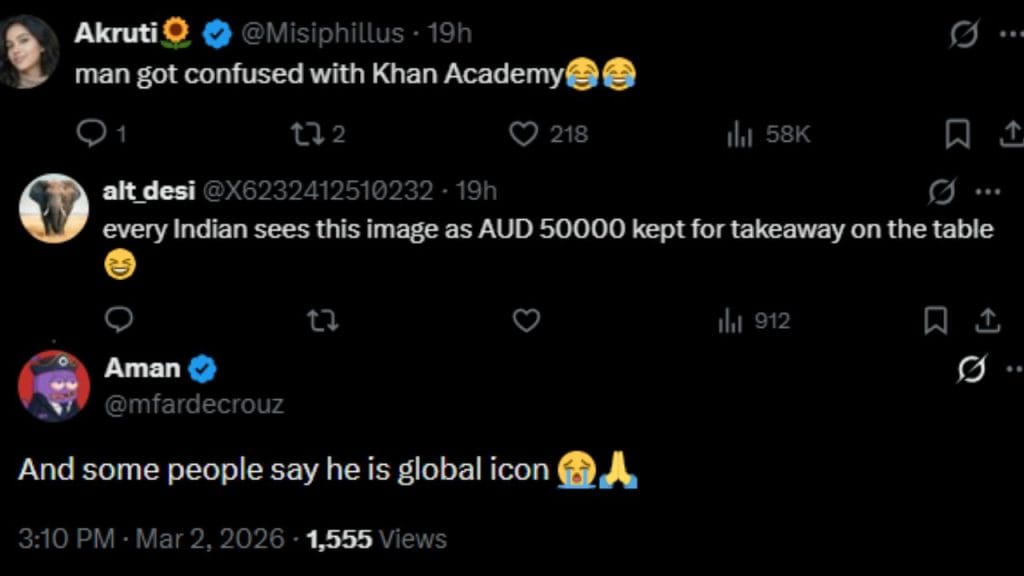1024x576 pixels.
Task: Open more options on alt_desi's tweet
Action: [x=986, y=190]
